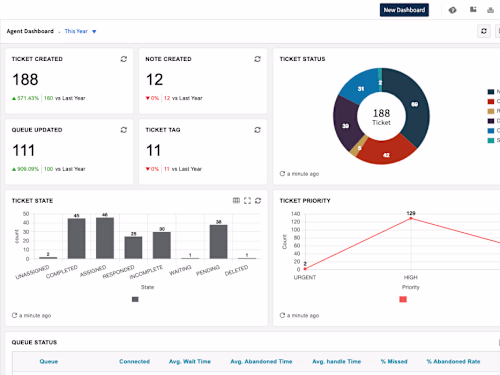Image resolution: width=500 pixels, height=375 pixels.
Task: Sort by Queue column header
Action: click(x=49, y=361)
